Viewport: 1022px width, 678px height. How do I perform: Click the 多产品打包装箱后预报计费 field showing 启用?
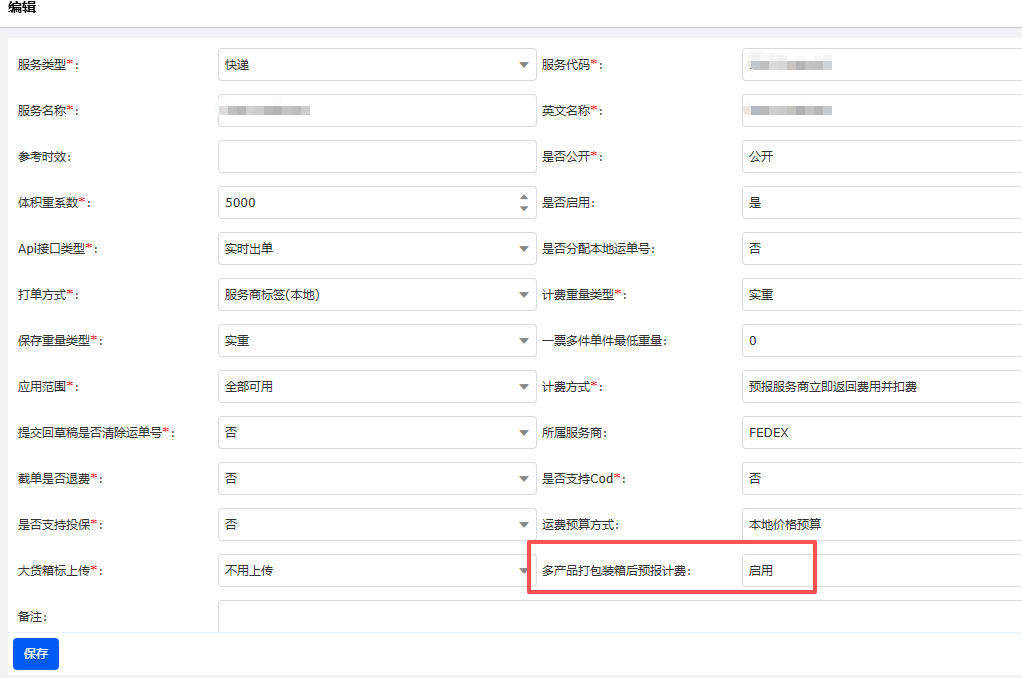pyautogui.click(x=780, y=571)
